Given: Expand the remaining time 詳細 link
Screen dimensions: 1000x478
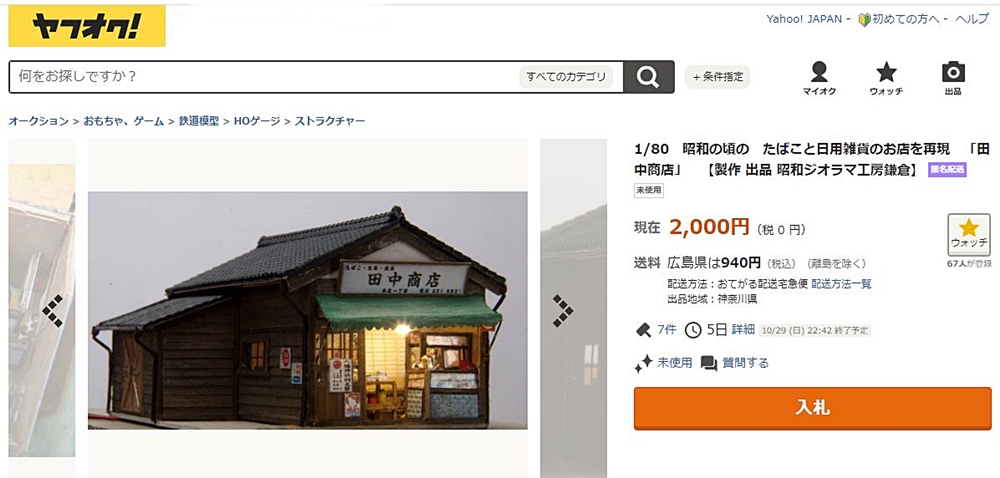Looking at the screenshot, I should (743, 330).
